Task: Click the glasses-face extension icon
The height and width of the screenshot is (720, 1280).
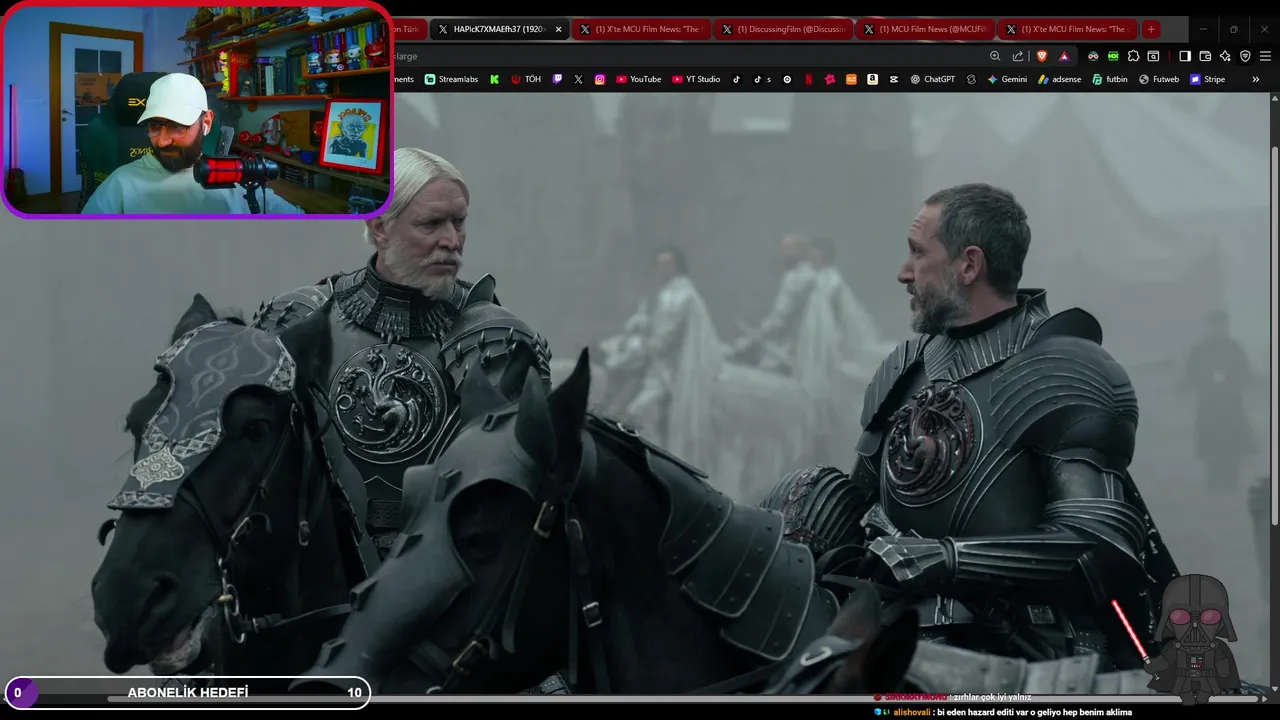Action: coord(1093,56)
